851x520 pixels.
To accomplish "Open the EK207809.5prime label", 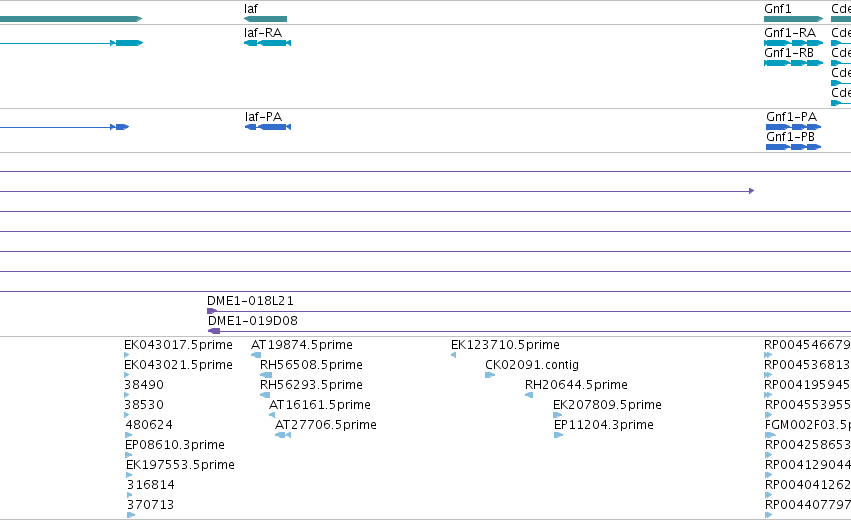I will [x=607, y=405].
